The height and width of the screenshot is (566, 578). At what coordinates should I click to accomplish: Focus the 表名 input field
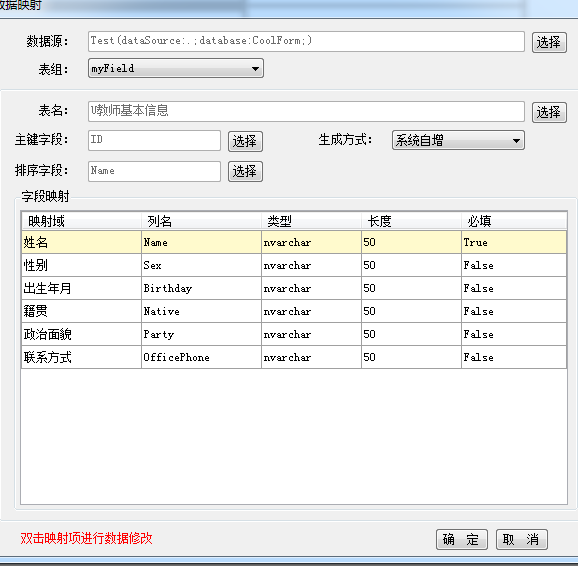pos(306,111)
